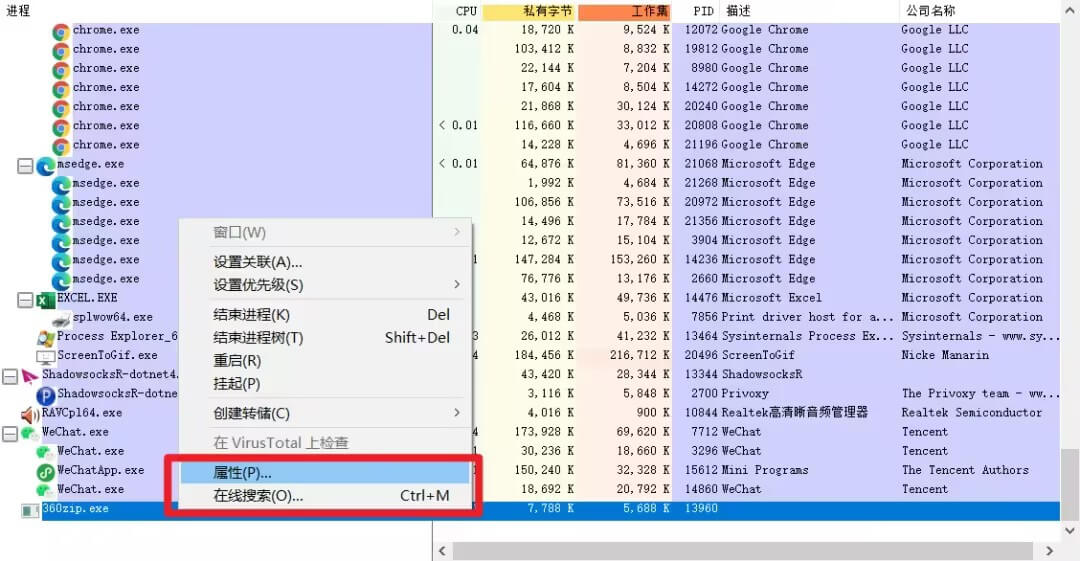
Task: Click the Process Explorer magnifier icon
Action: 45,337
